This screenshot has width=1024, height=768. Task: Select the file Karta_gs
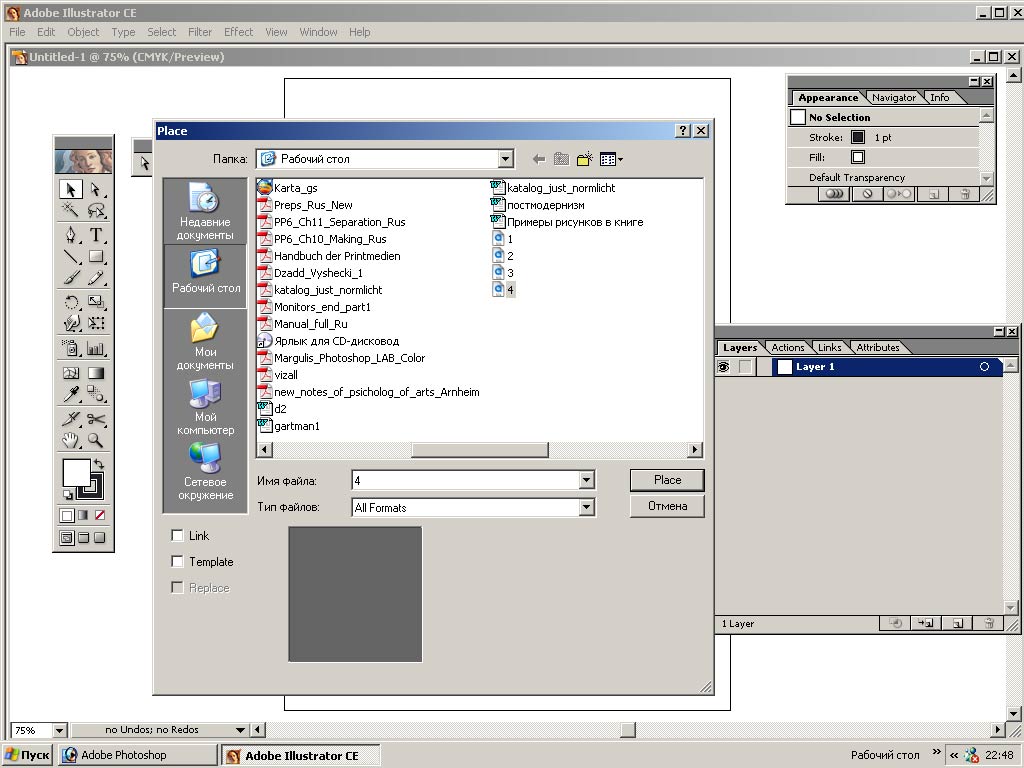click(287, 188)
